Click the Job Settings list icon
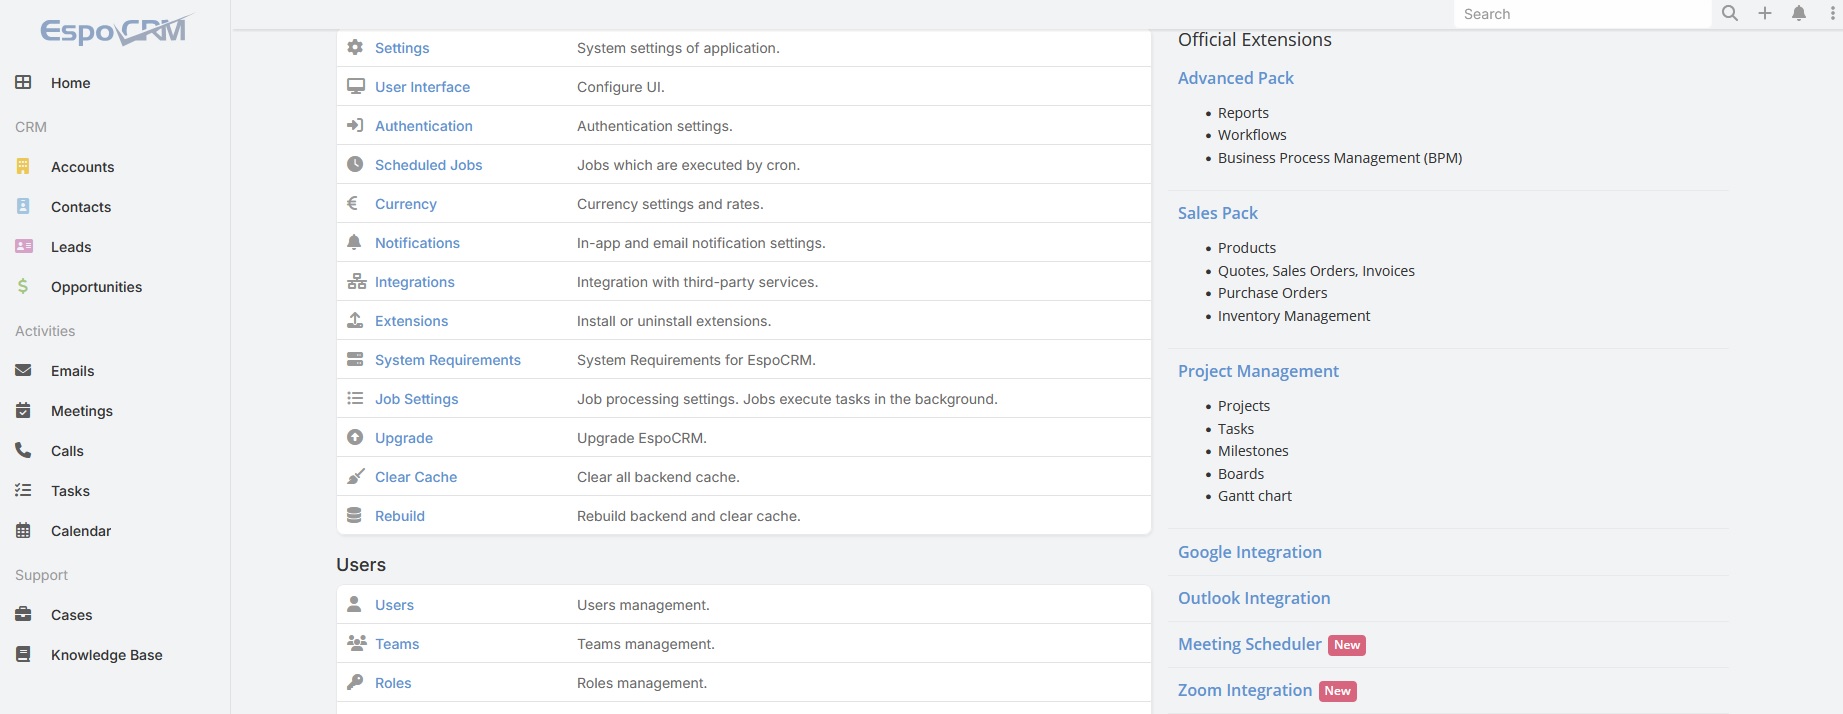The image size is (1843, 714). click(355, 398)
